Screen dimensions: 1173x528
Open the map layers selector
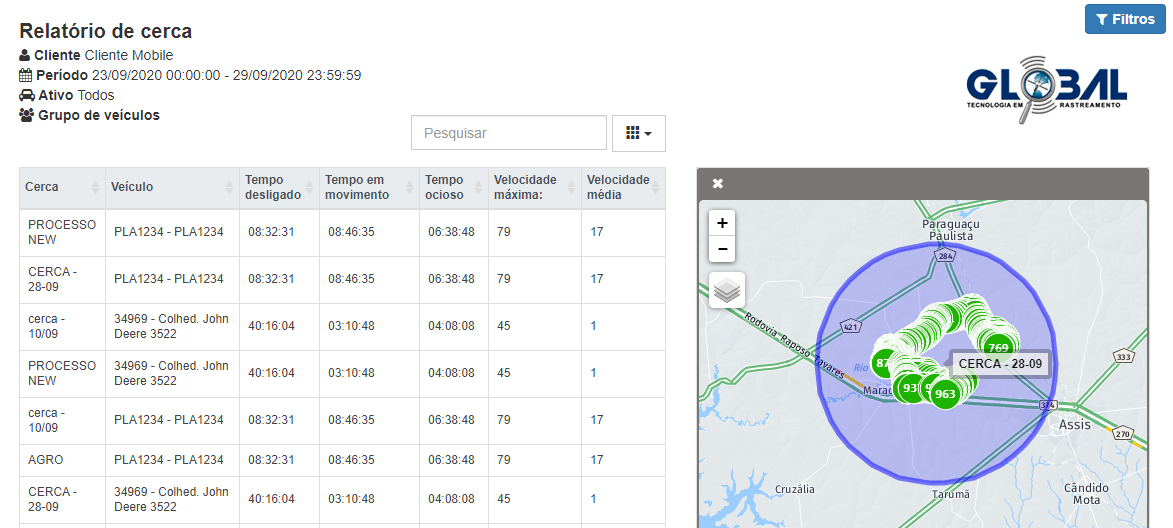click(x=727, y=291)
